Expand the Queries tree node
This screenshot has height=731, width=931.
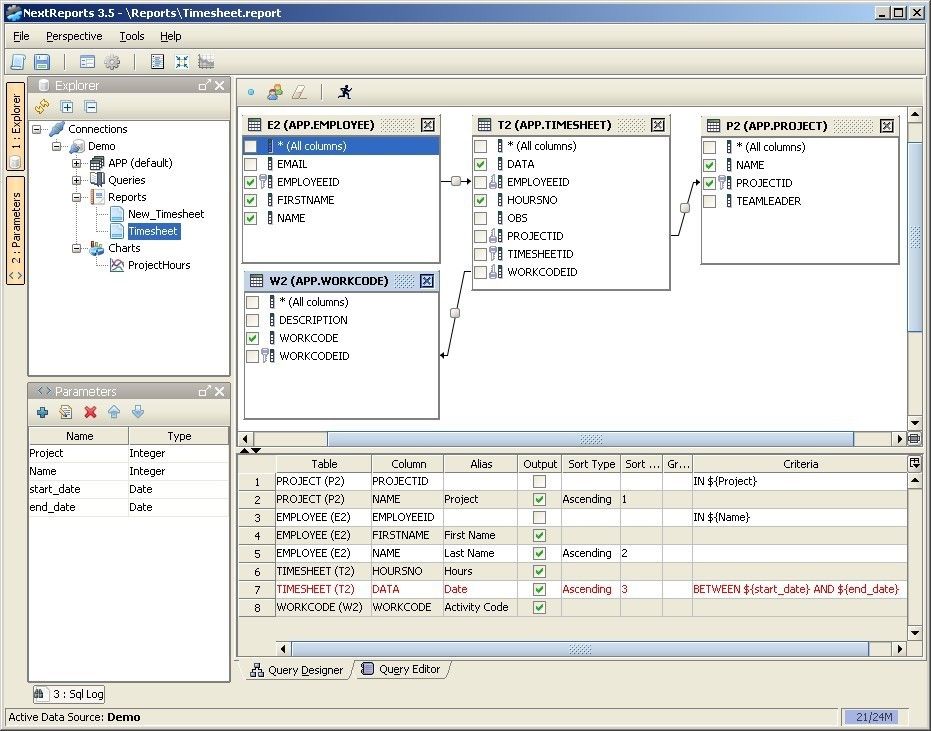pos(77,180)
